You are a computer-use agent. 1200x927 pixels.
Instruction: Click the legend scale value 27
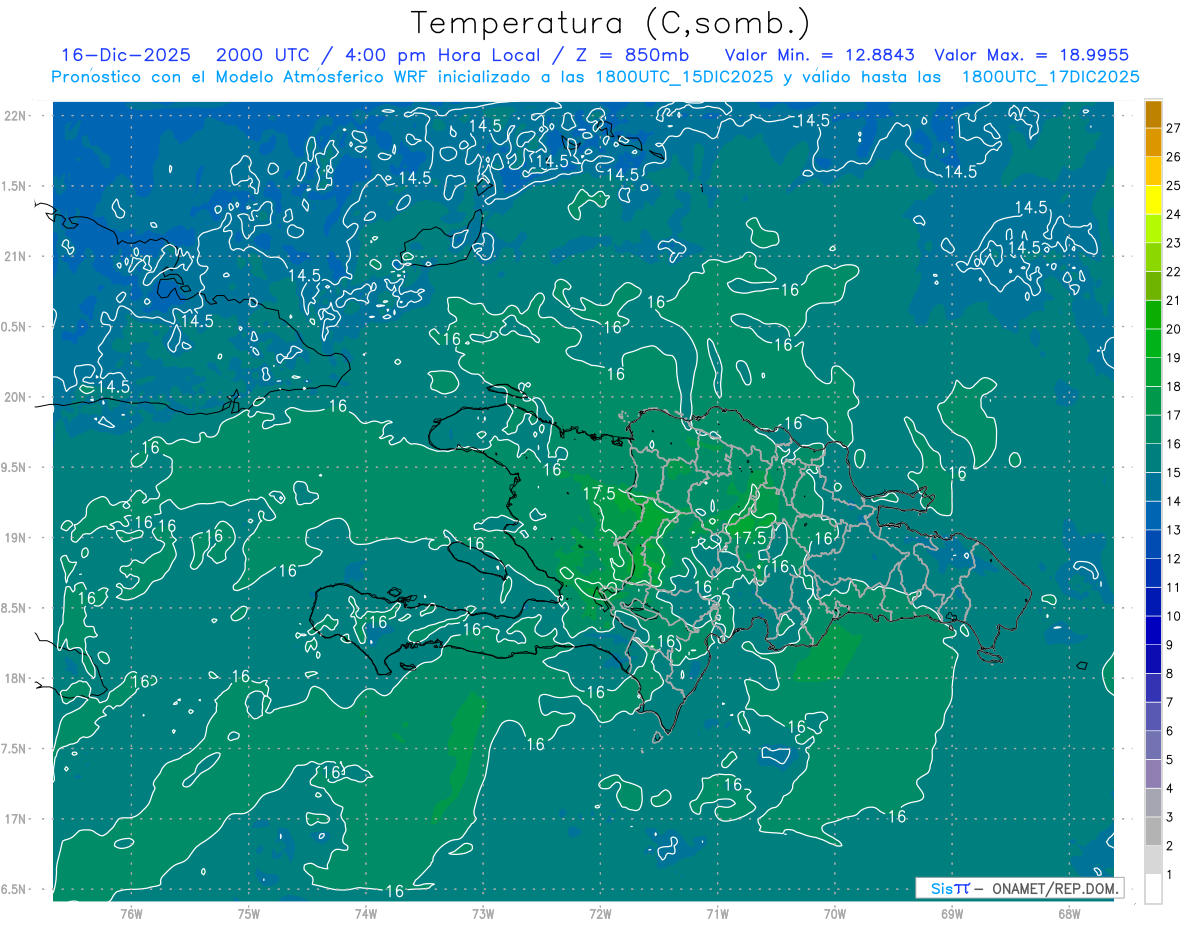point(1173,128)
